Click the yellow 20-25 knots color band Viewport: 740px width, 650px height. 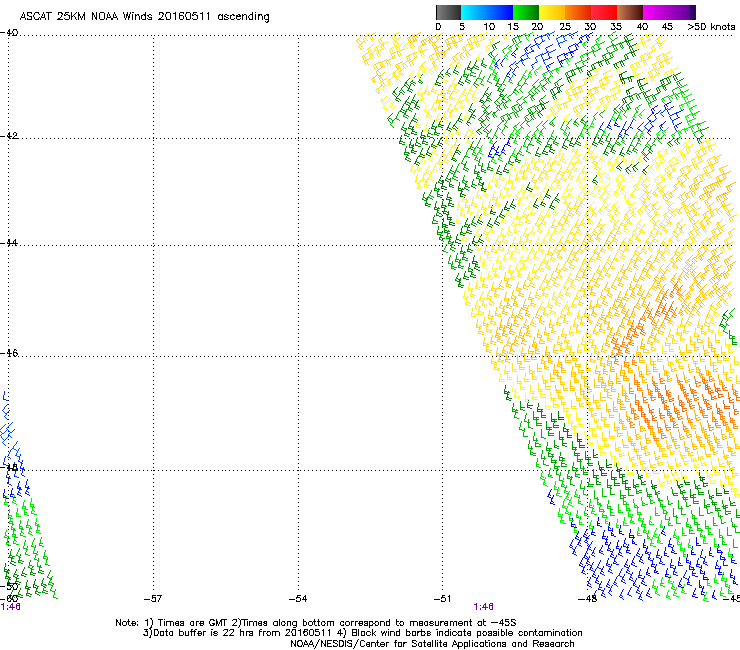[552, 12]
